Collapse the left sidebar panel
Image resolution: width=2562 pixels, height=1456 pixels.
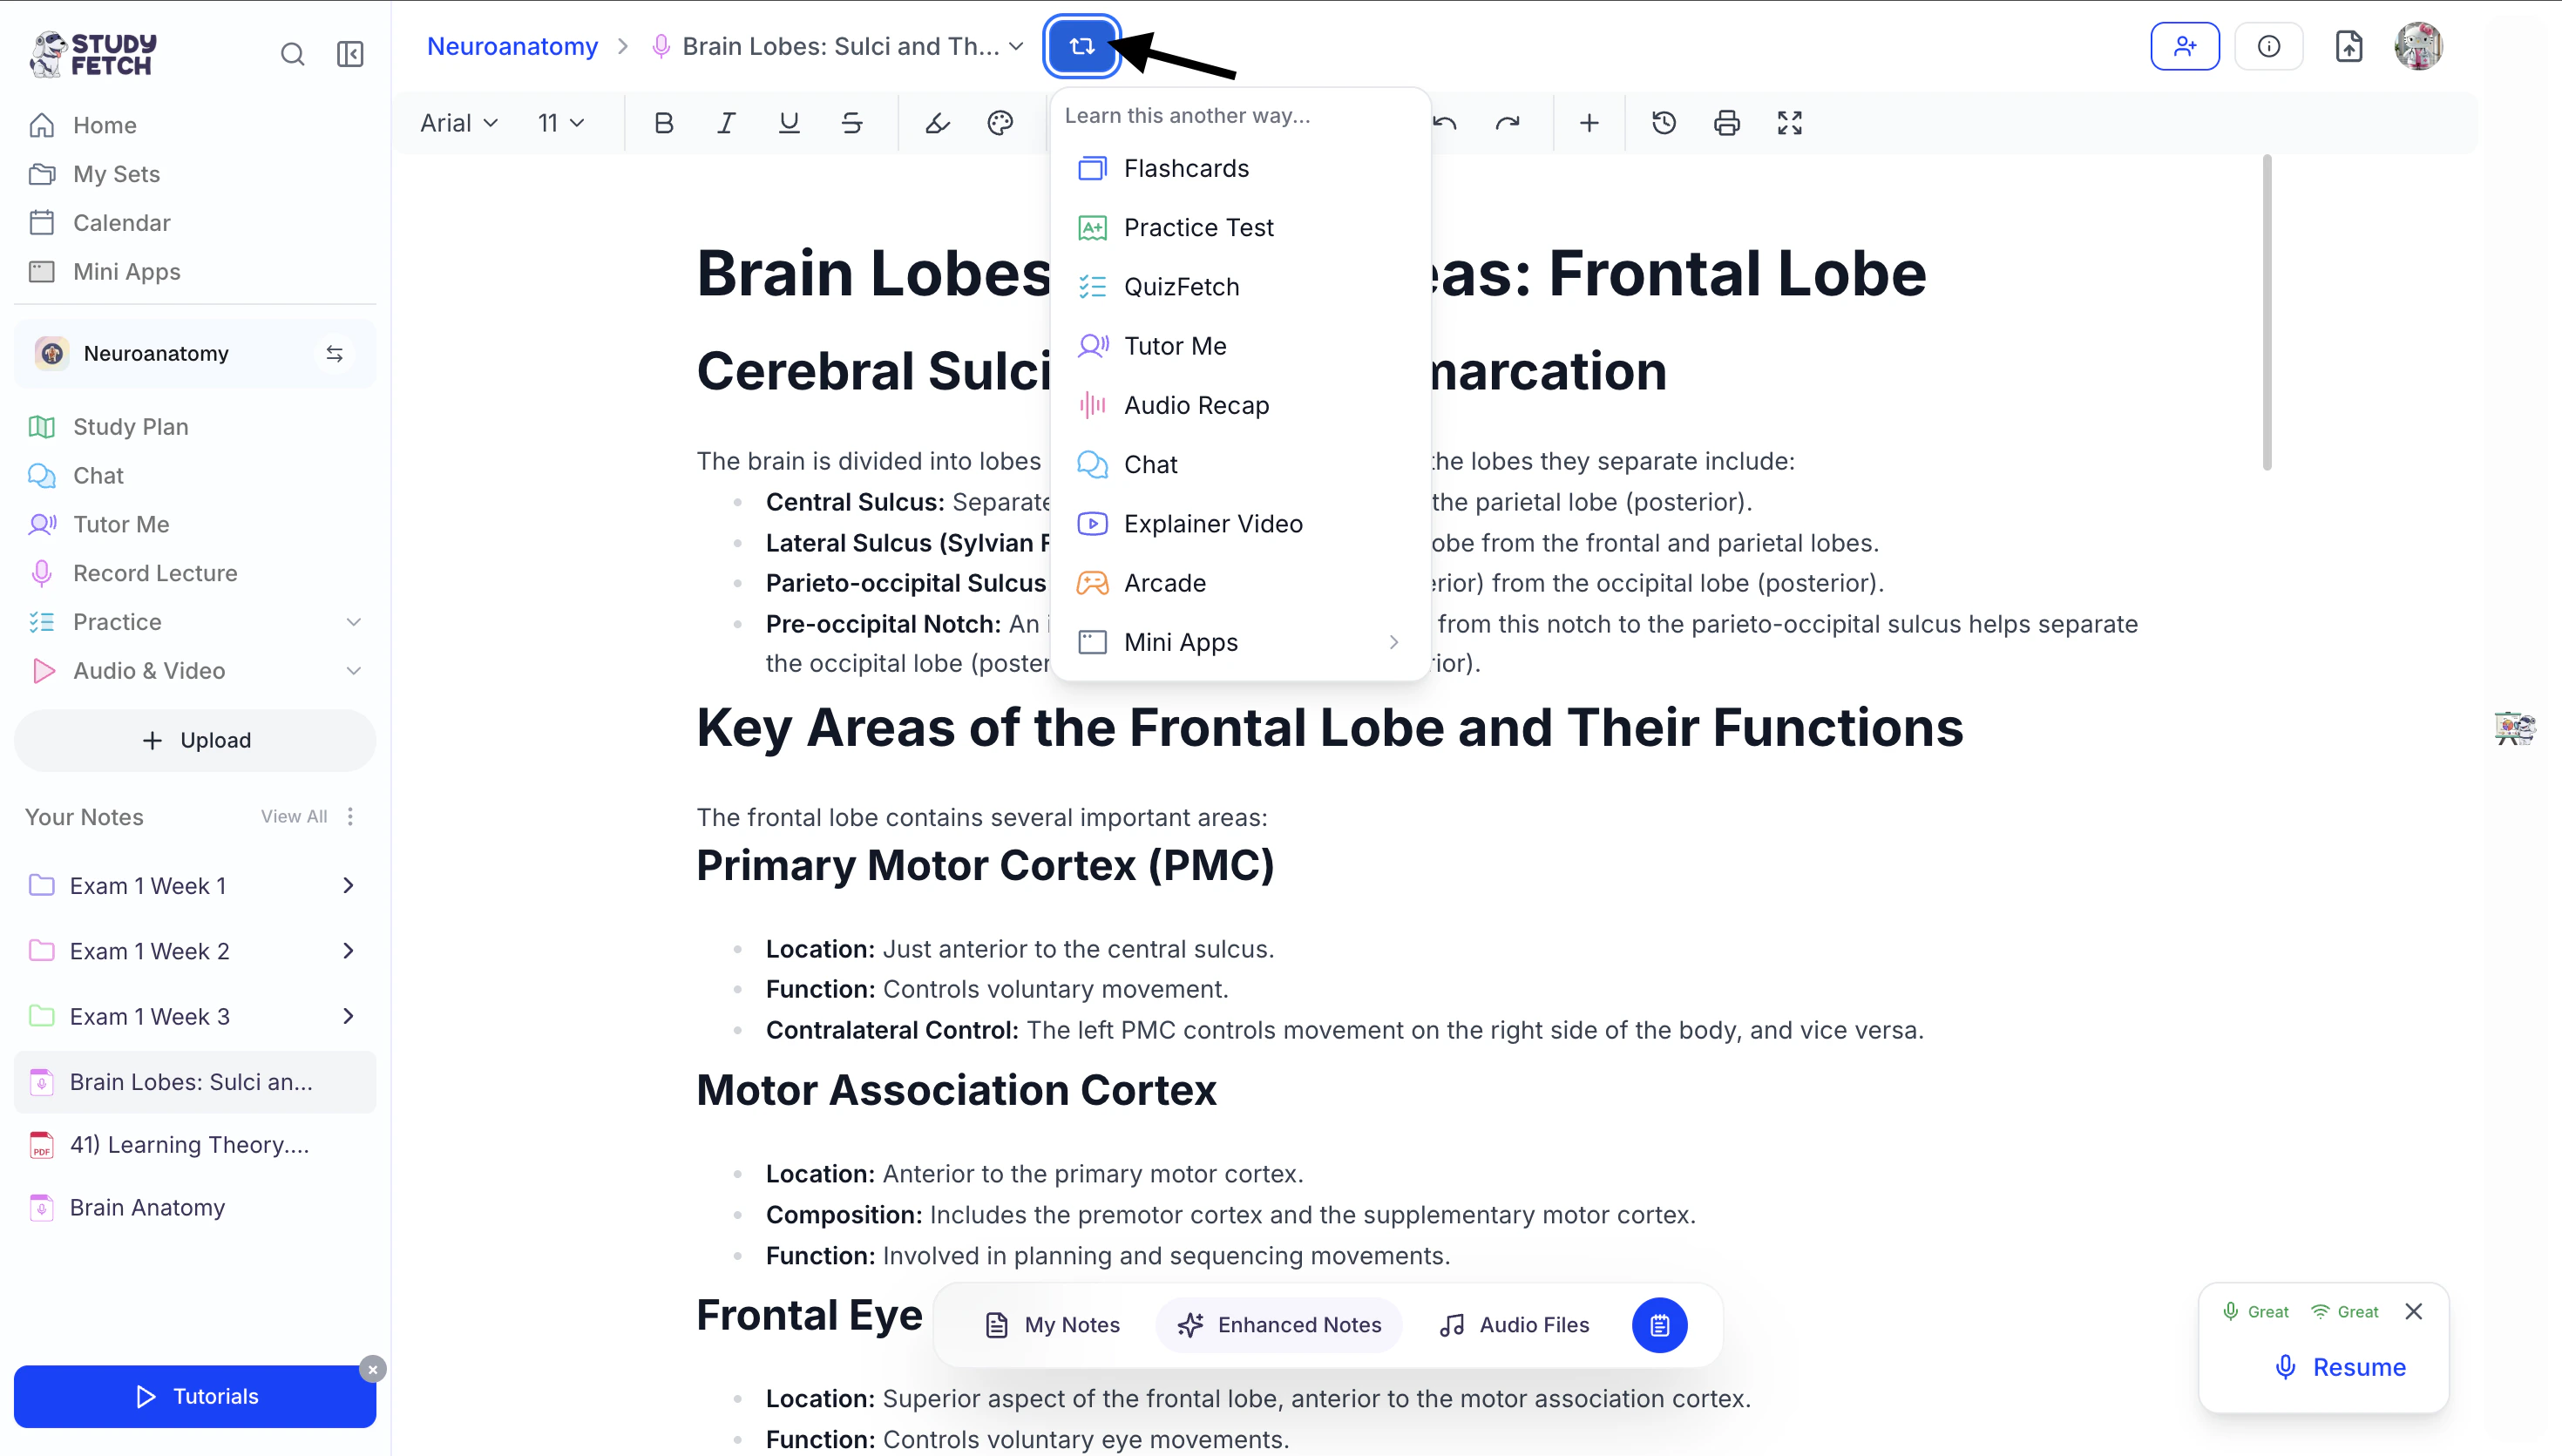click(350, 54)
